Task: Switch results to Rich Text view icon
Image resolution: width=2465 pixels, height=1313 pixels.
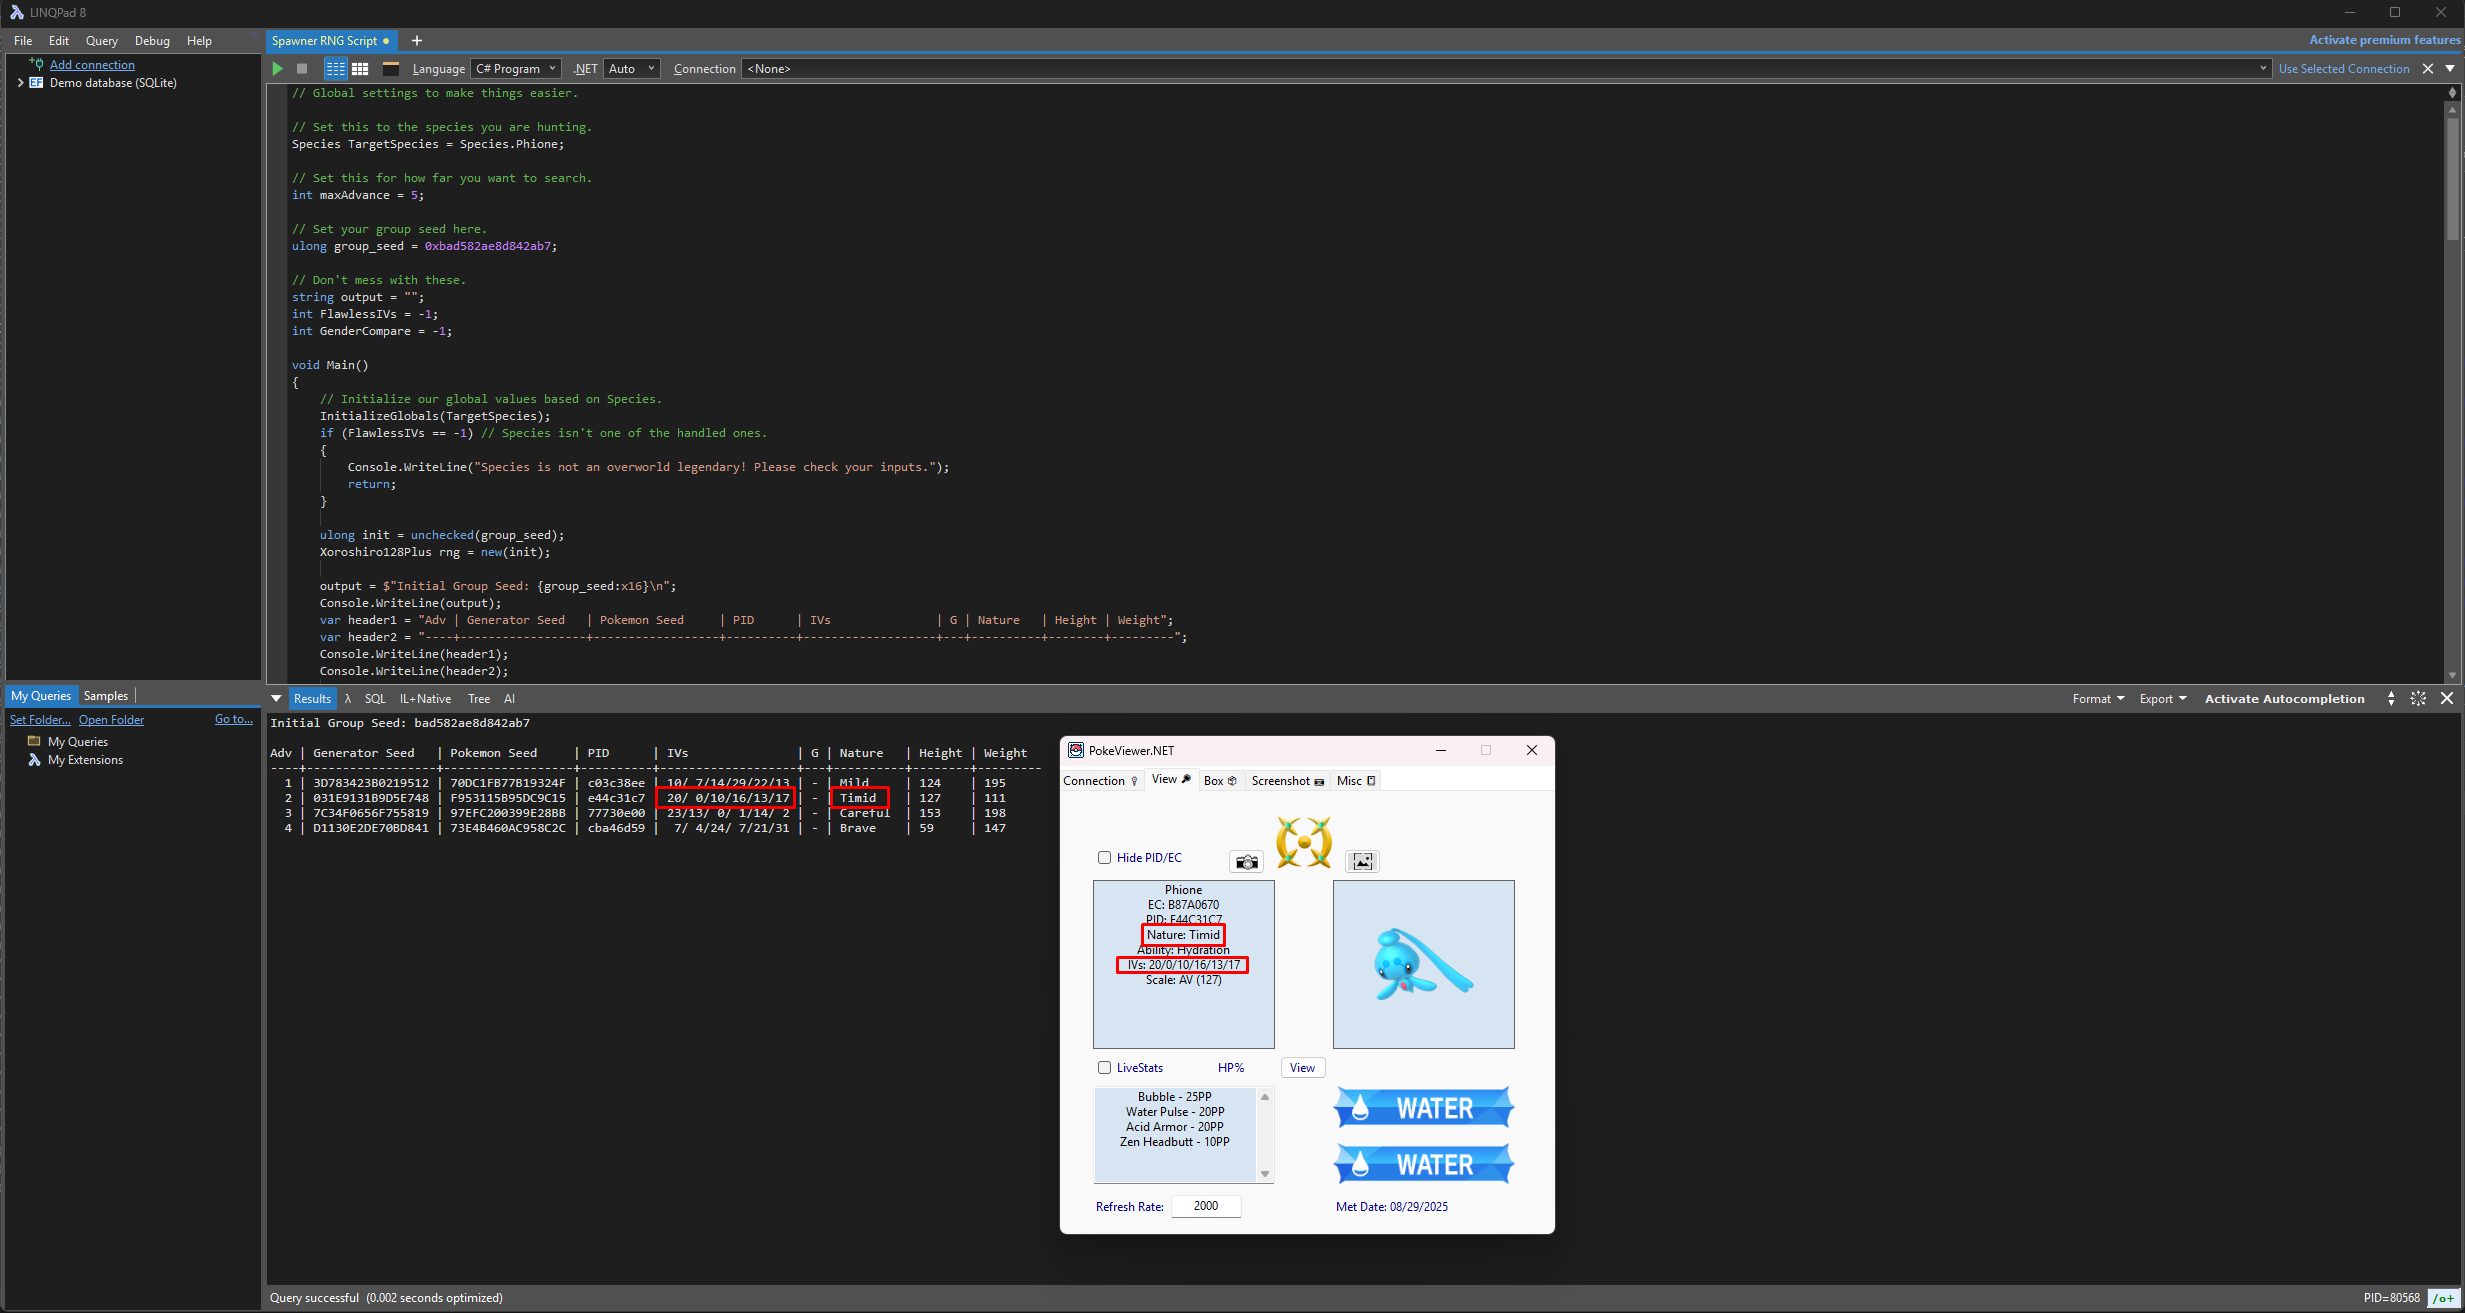Action: [x=335, y=69]
